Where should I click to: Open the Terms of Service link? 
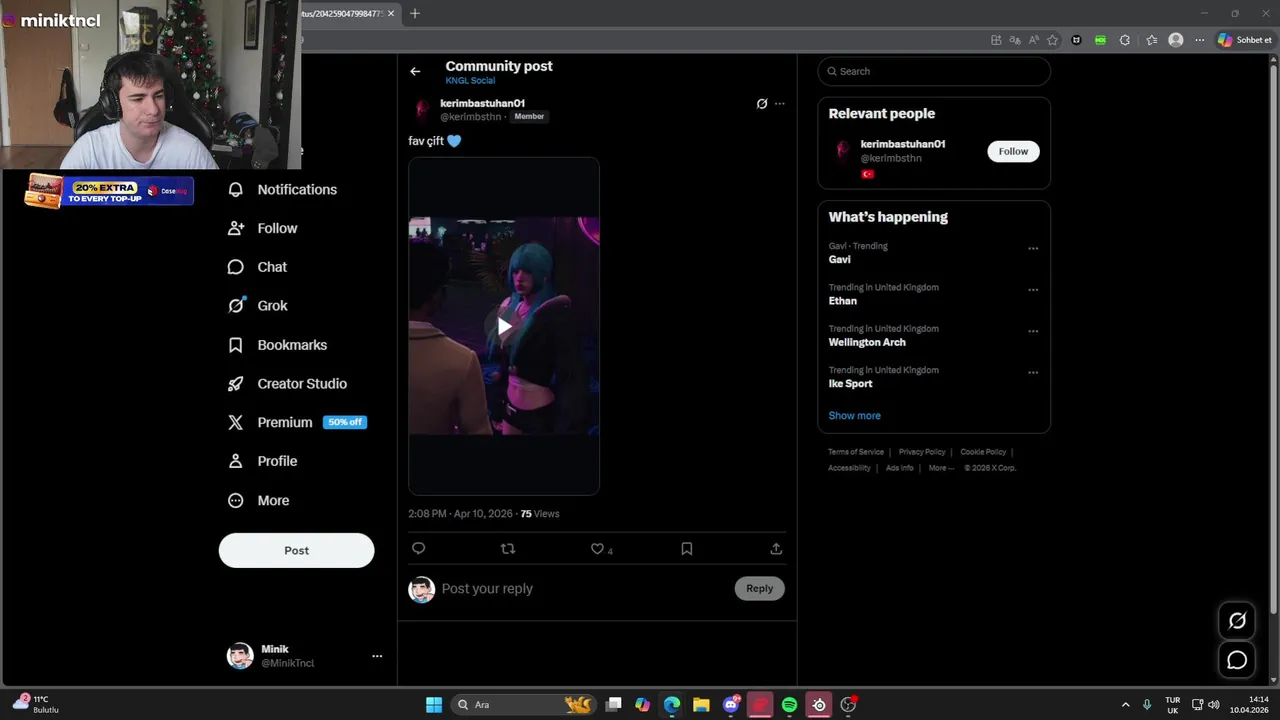(x=856, y=452)
